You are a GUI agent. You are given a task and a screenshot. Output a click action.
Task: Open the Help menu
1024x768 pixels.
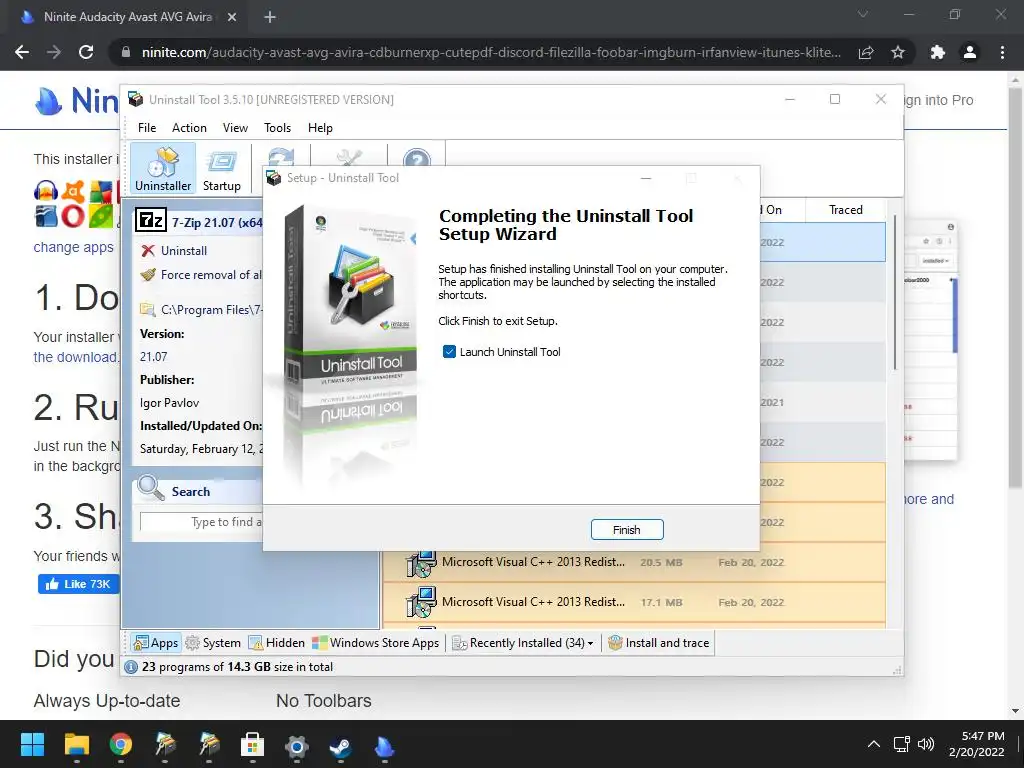click(320, 128)
